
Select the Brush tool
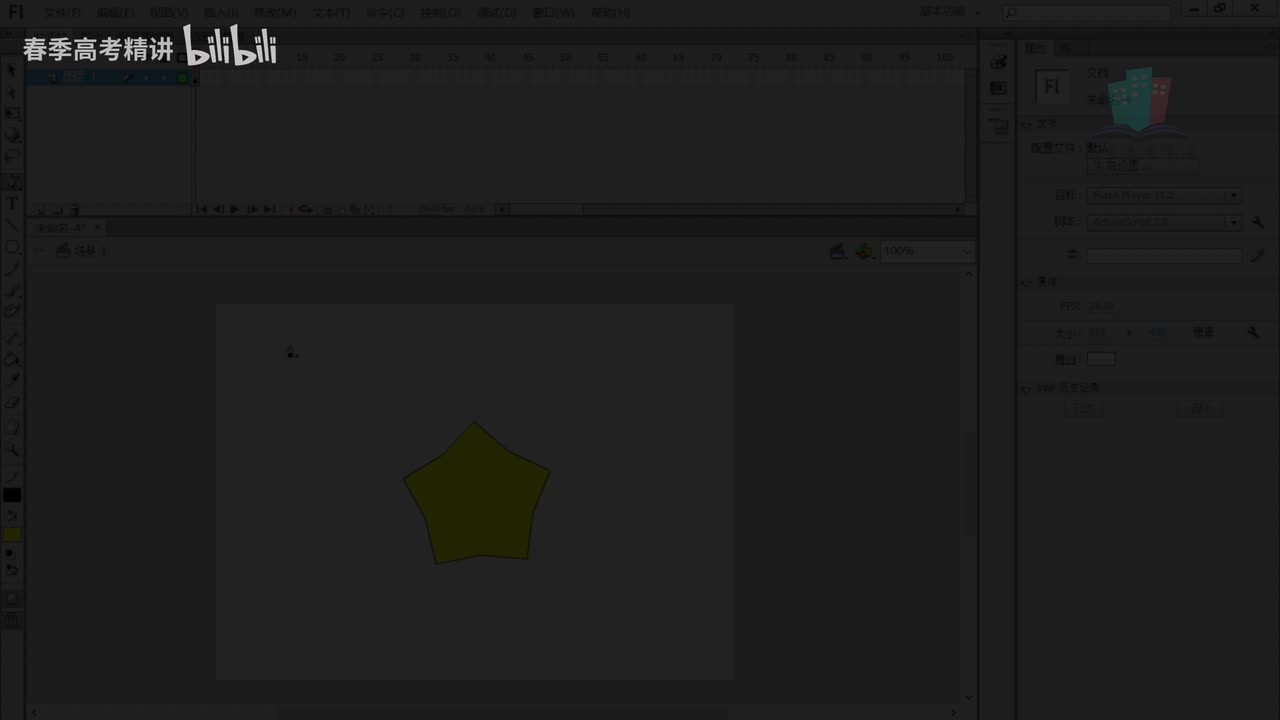[x=12, y=290]
